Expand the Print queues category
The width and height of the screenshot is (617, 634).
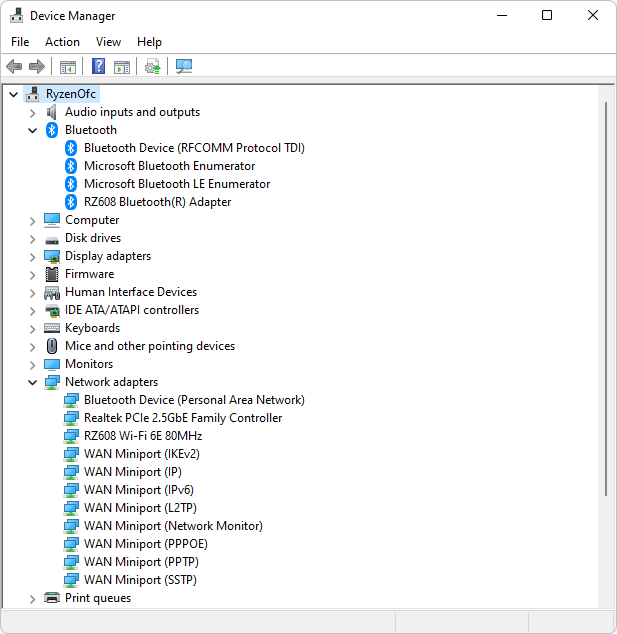pyautogui.click(x=33, y=598)
